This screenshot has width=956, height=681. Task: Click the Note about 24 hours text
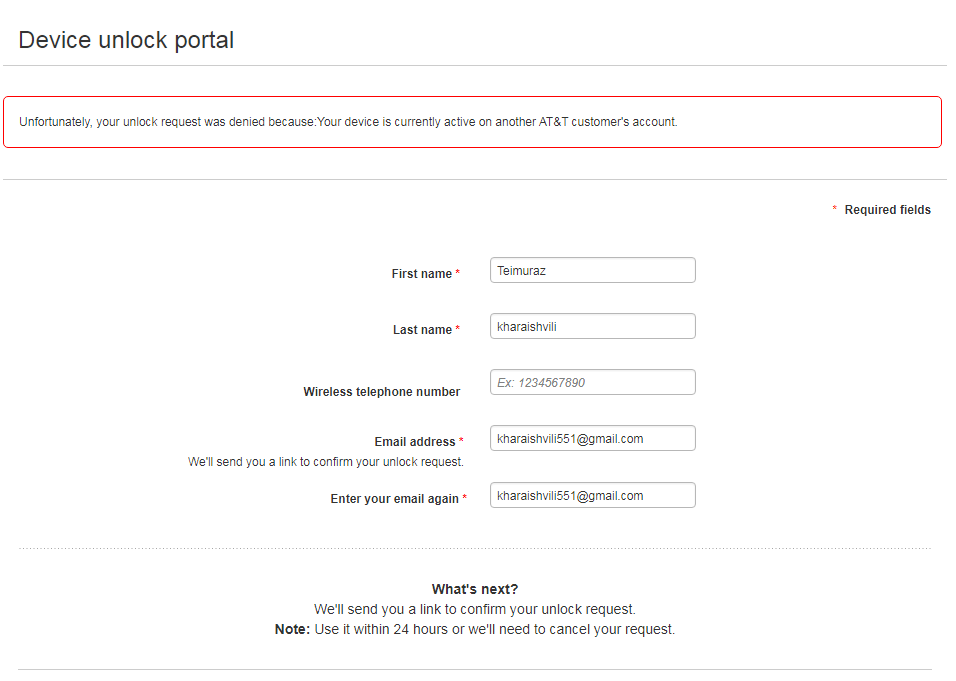(x=475, y=630)
